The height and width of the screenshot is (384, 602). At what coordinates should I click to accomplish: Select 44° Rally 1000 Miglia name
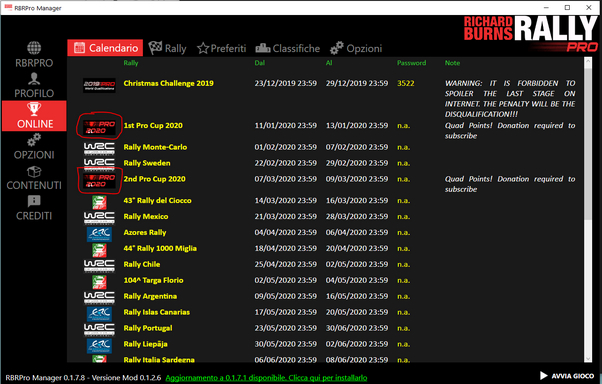pyautogui.click(x=160, y=248)
